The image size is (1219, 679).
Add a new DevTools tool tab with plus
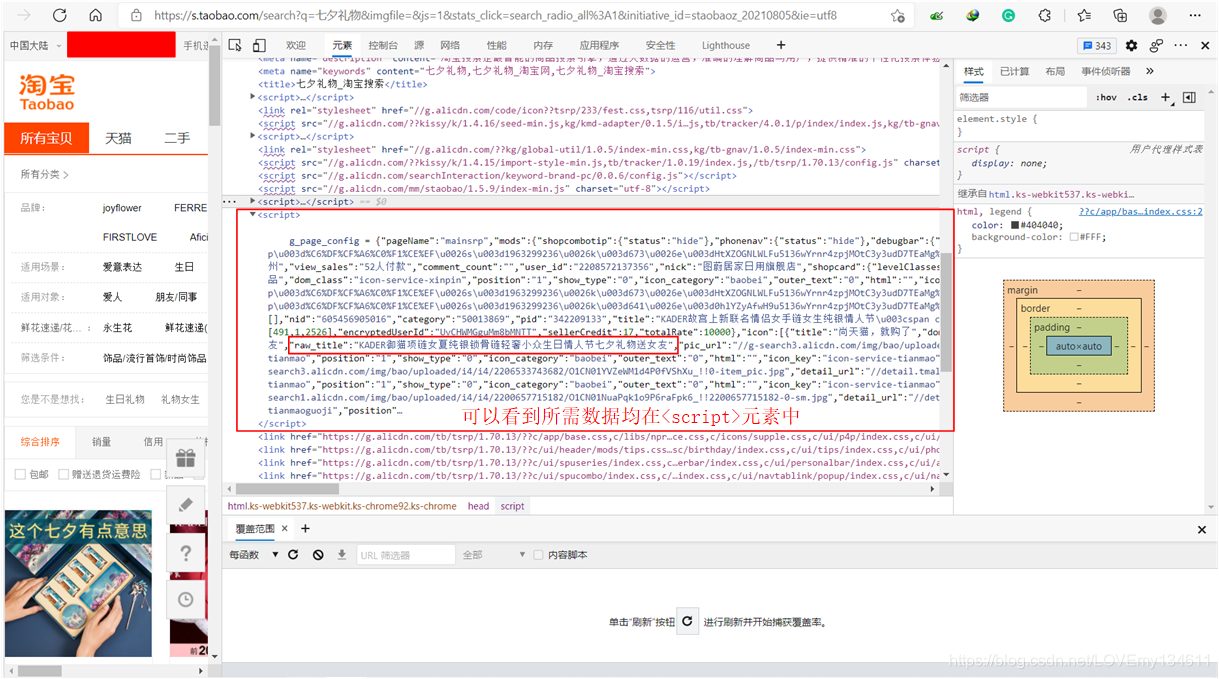pos(781,45)
